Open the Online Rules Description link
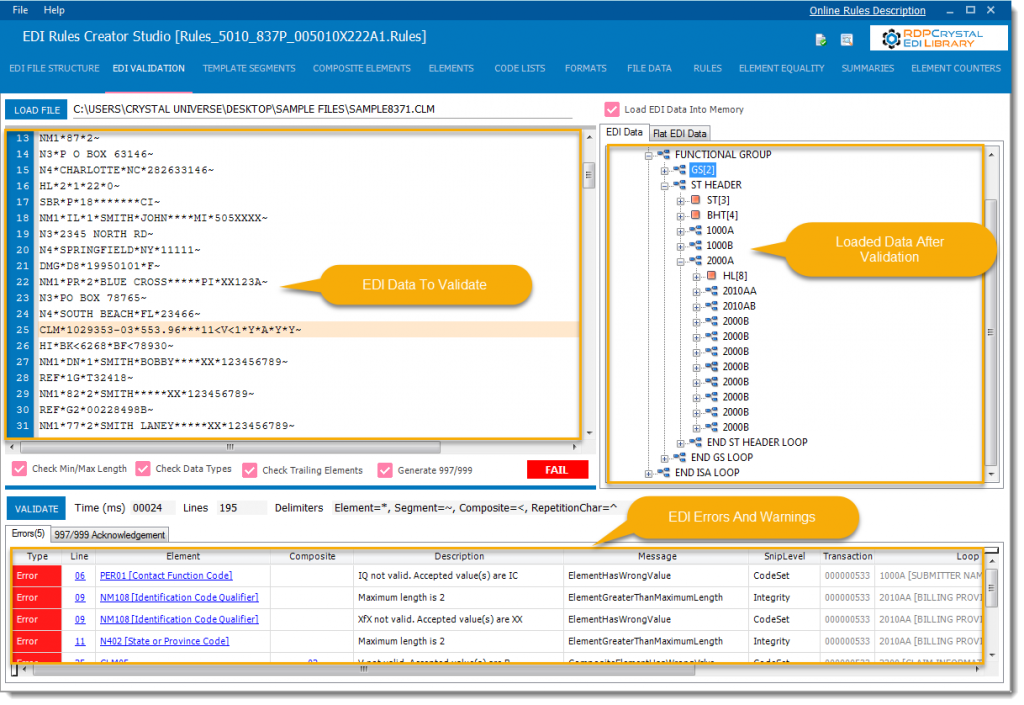Screen dimensions: 1024x705 coord(866,10)
